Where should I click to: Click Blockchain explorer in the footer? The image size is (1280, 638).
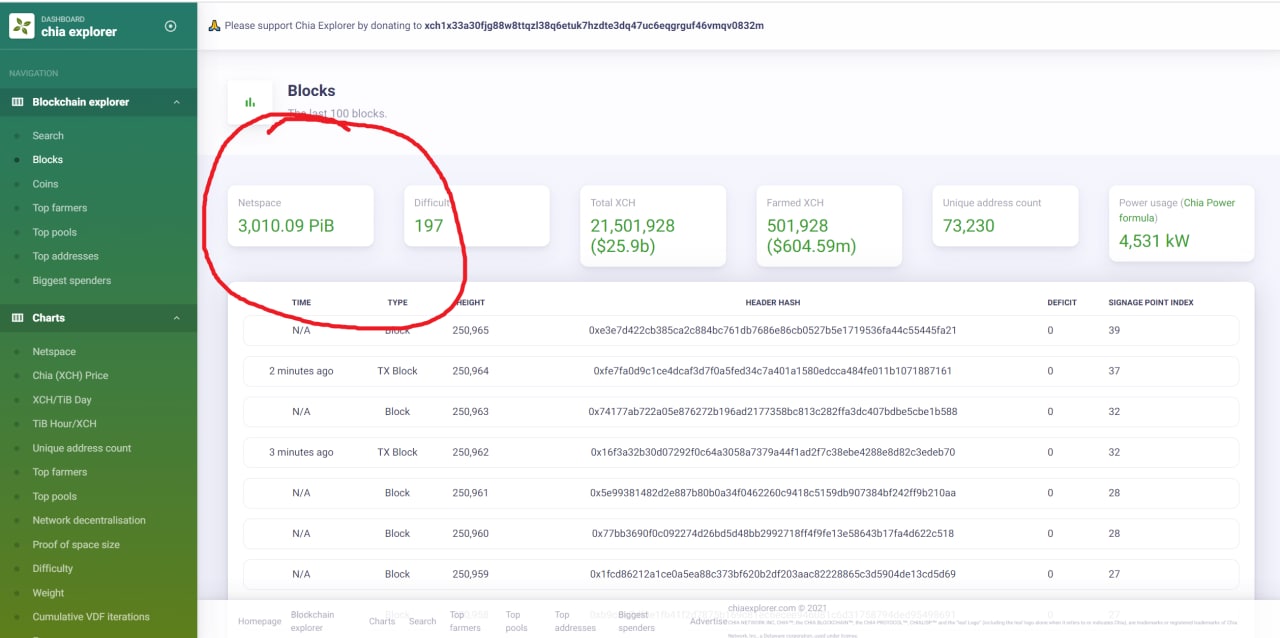[313, 621]
